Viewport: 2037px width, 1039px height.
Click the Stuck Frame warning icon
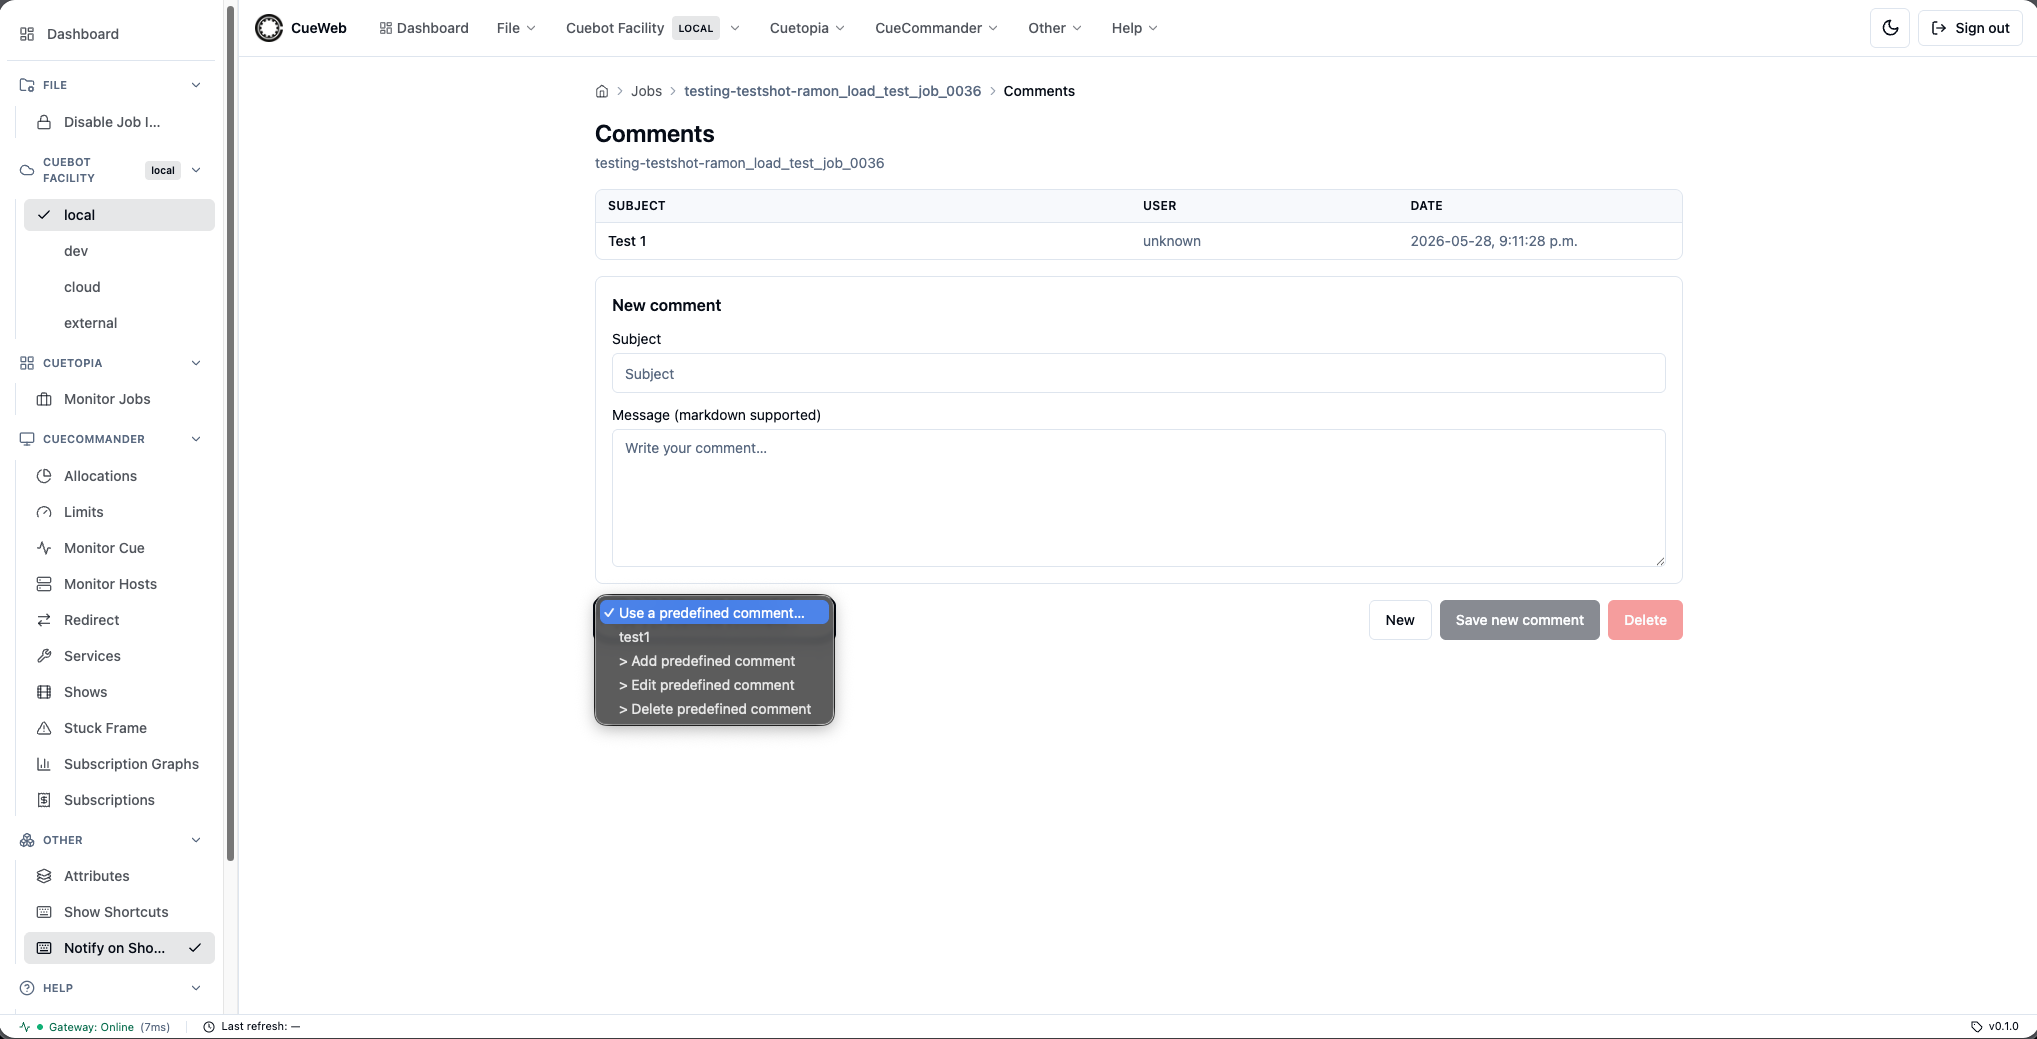(x=44, y=728)
